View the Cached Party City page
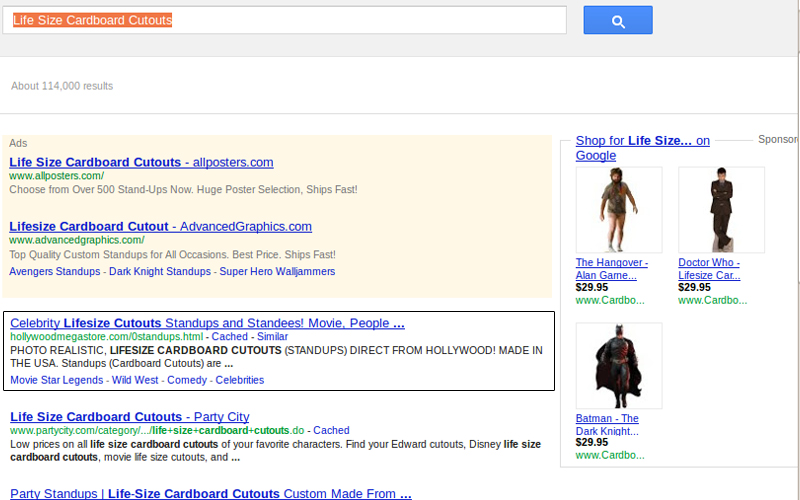The width and height of the screenshot is (800, 500). pyautogui.click(x=331, y=431)
